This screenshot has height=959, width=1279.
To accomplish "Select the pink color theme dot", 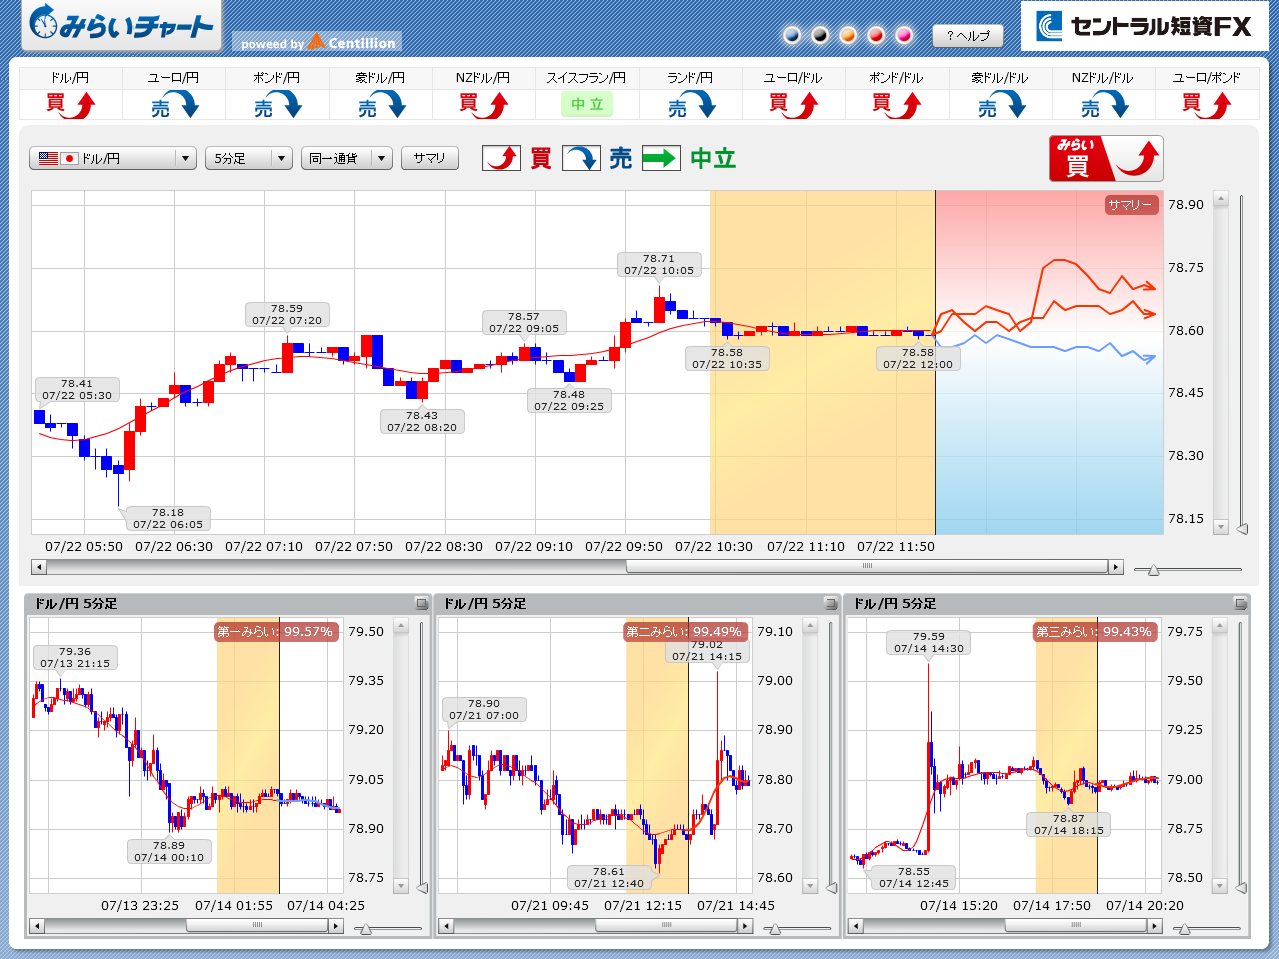I will (904, 35).
